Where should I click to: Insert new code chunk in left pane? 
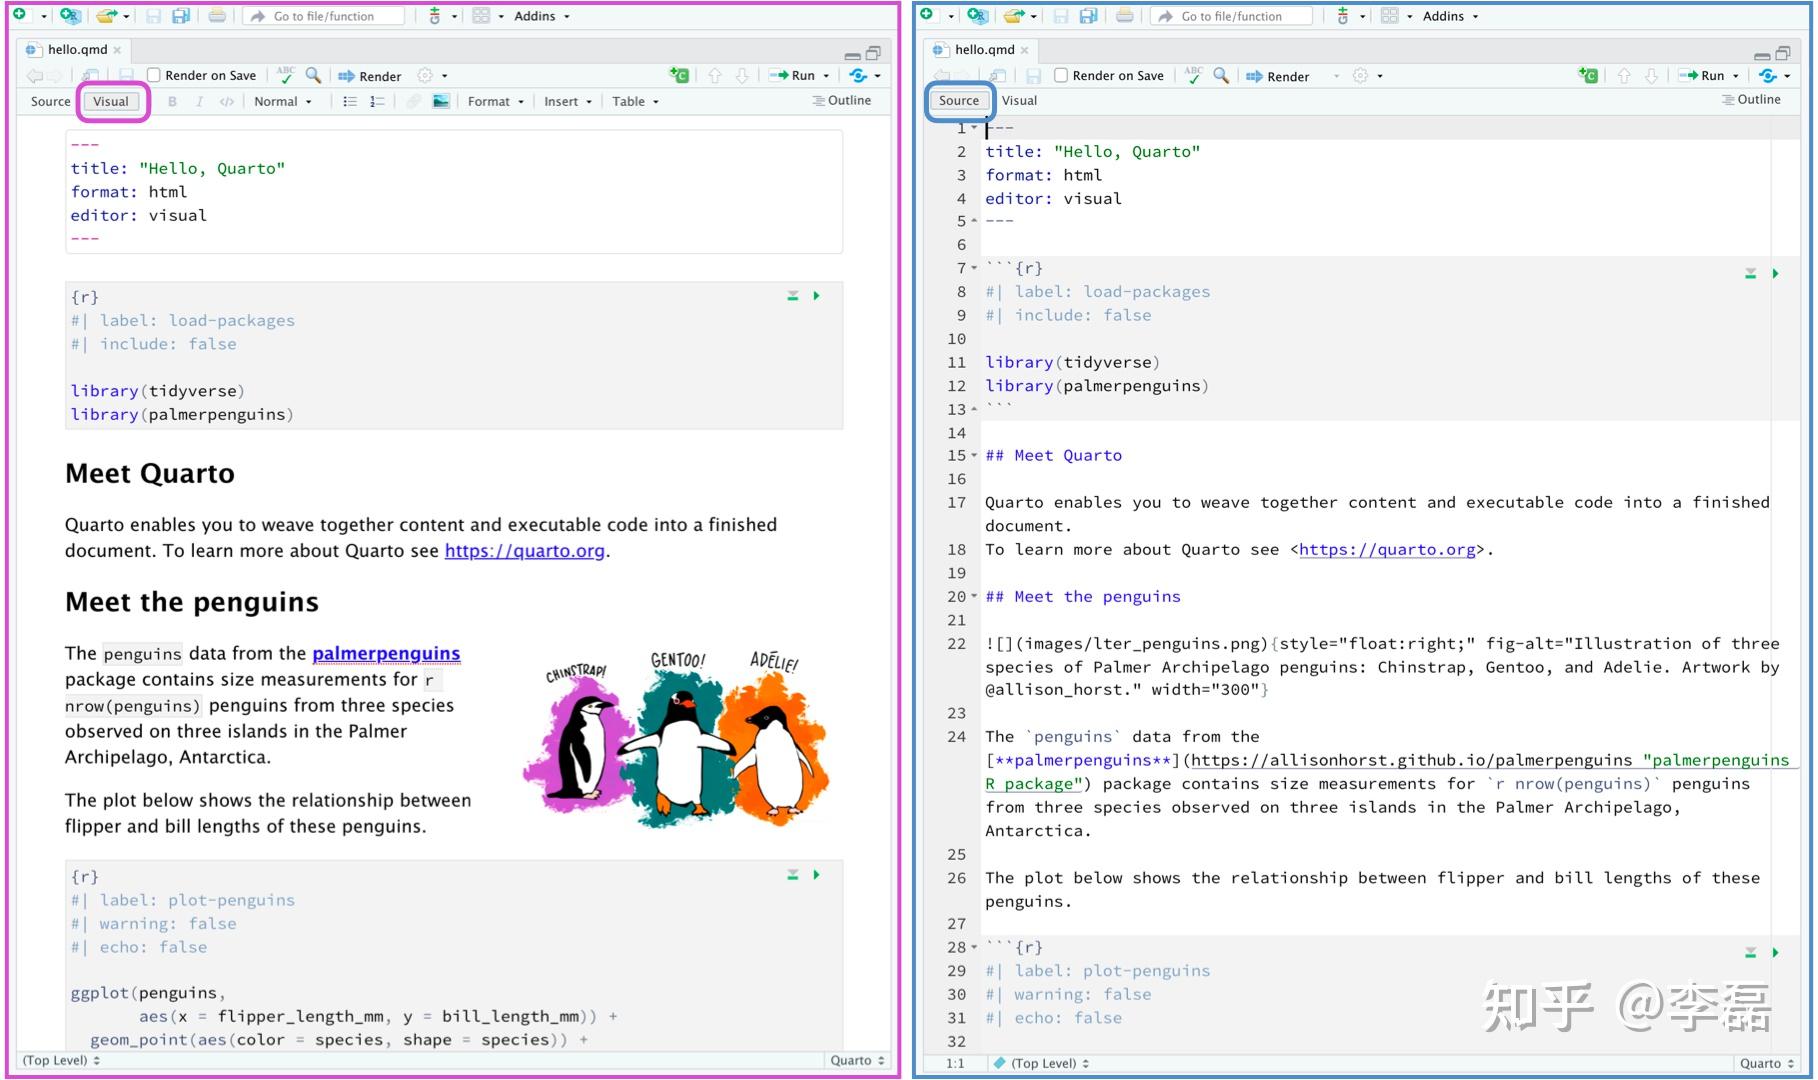click(679, 75)
